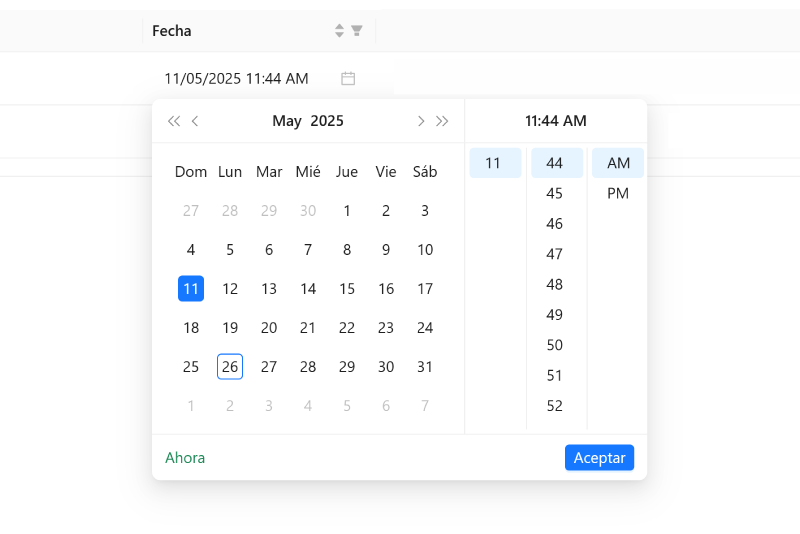
Task: Select May 31 in the calendar
Action: click(x=425, y=367)
